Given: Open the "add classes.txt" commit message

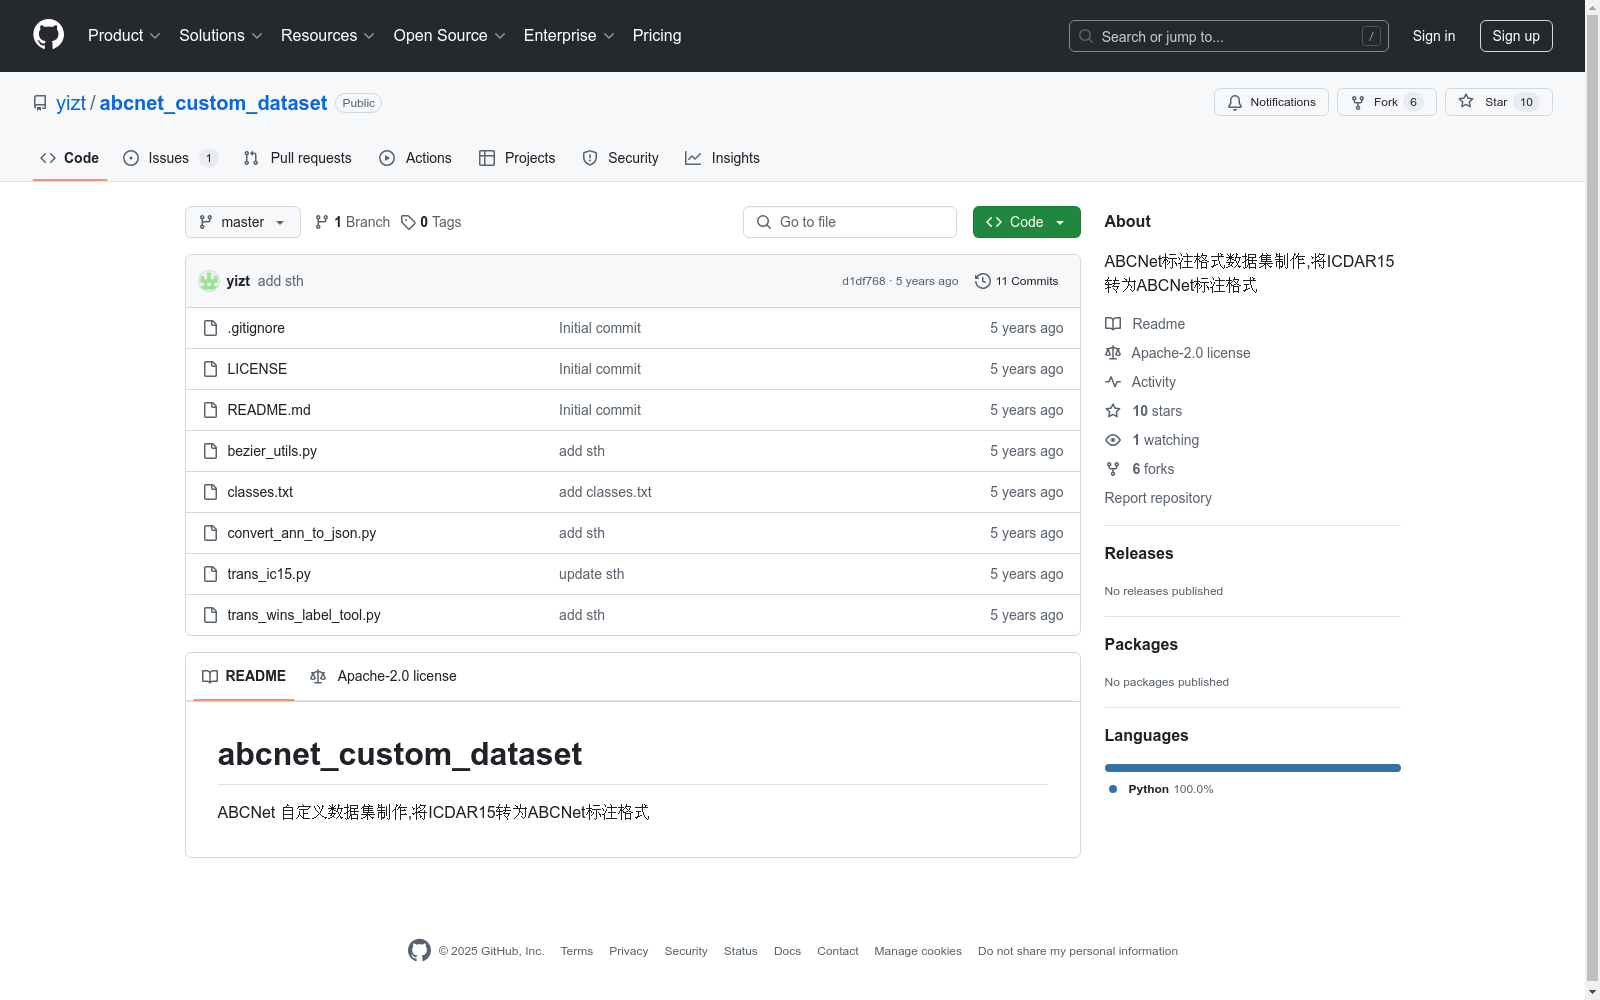Looking at the screenshot, I should tap(605, 492).
